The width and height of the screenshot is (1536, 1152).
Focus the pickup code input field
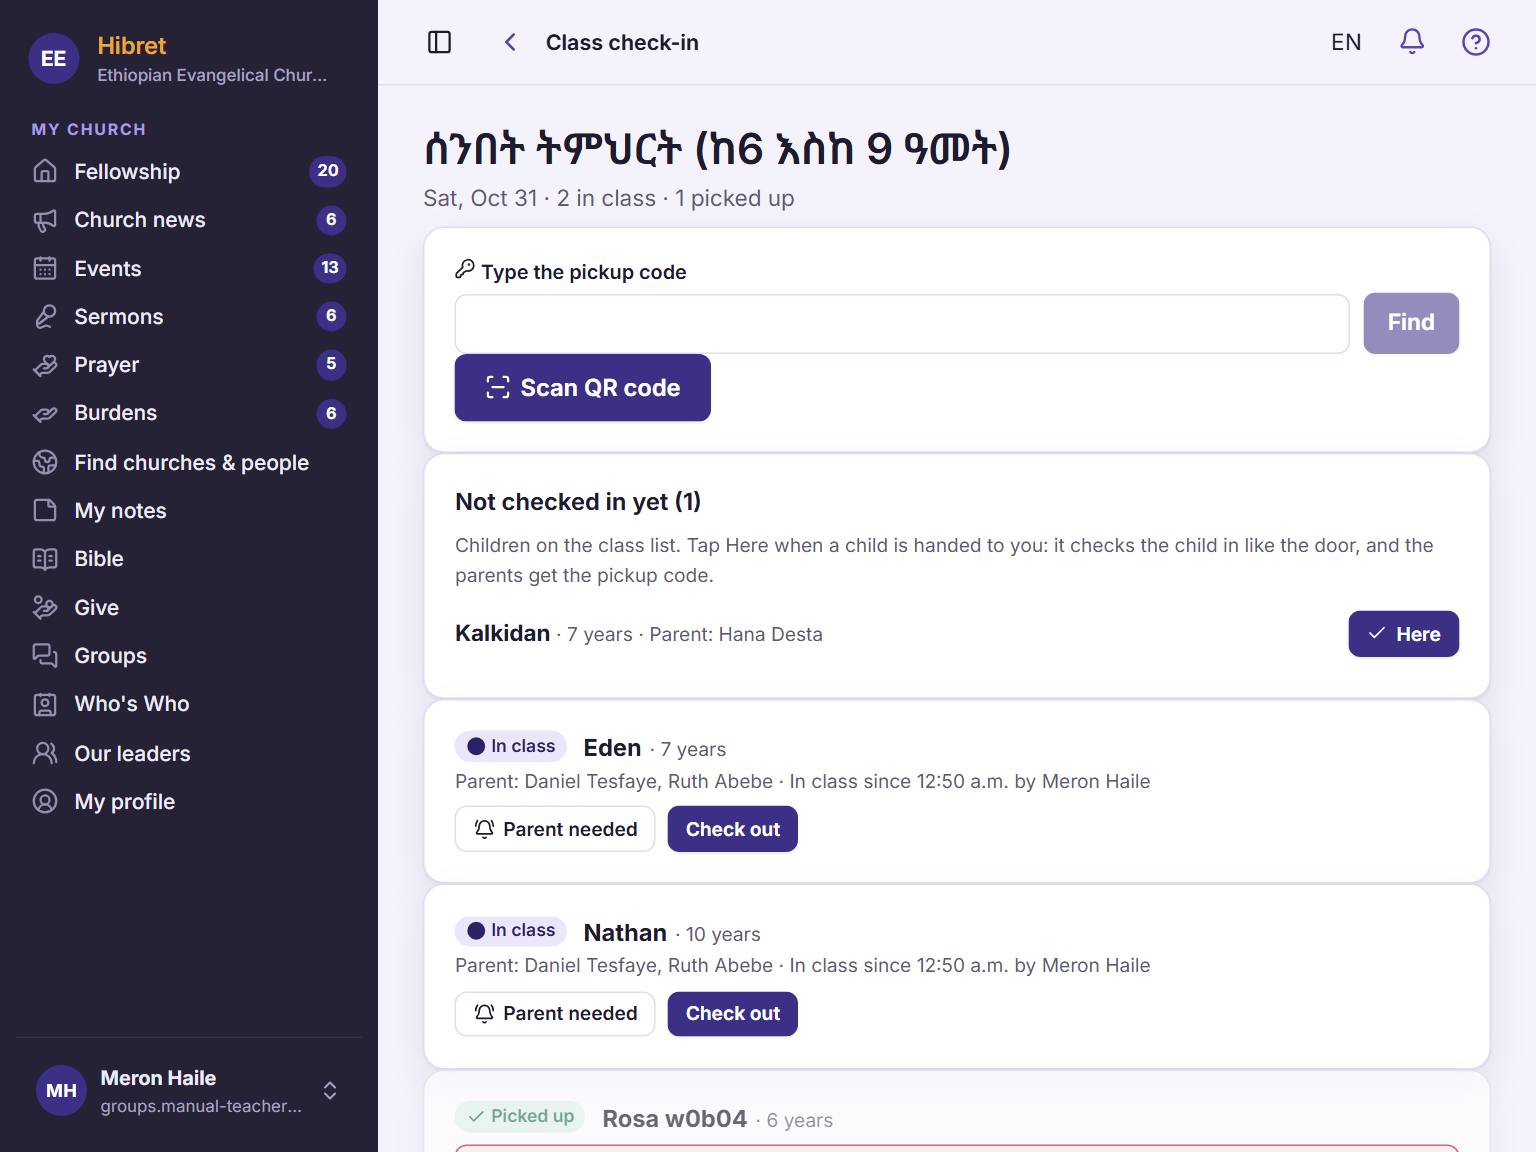902,323
